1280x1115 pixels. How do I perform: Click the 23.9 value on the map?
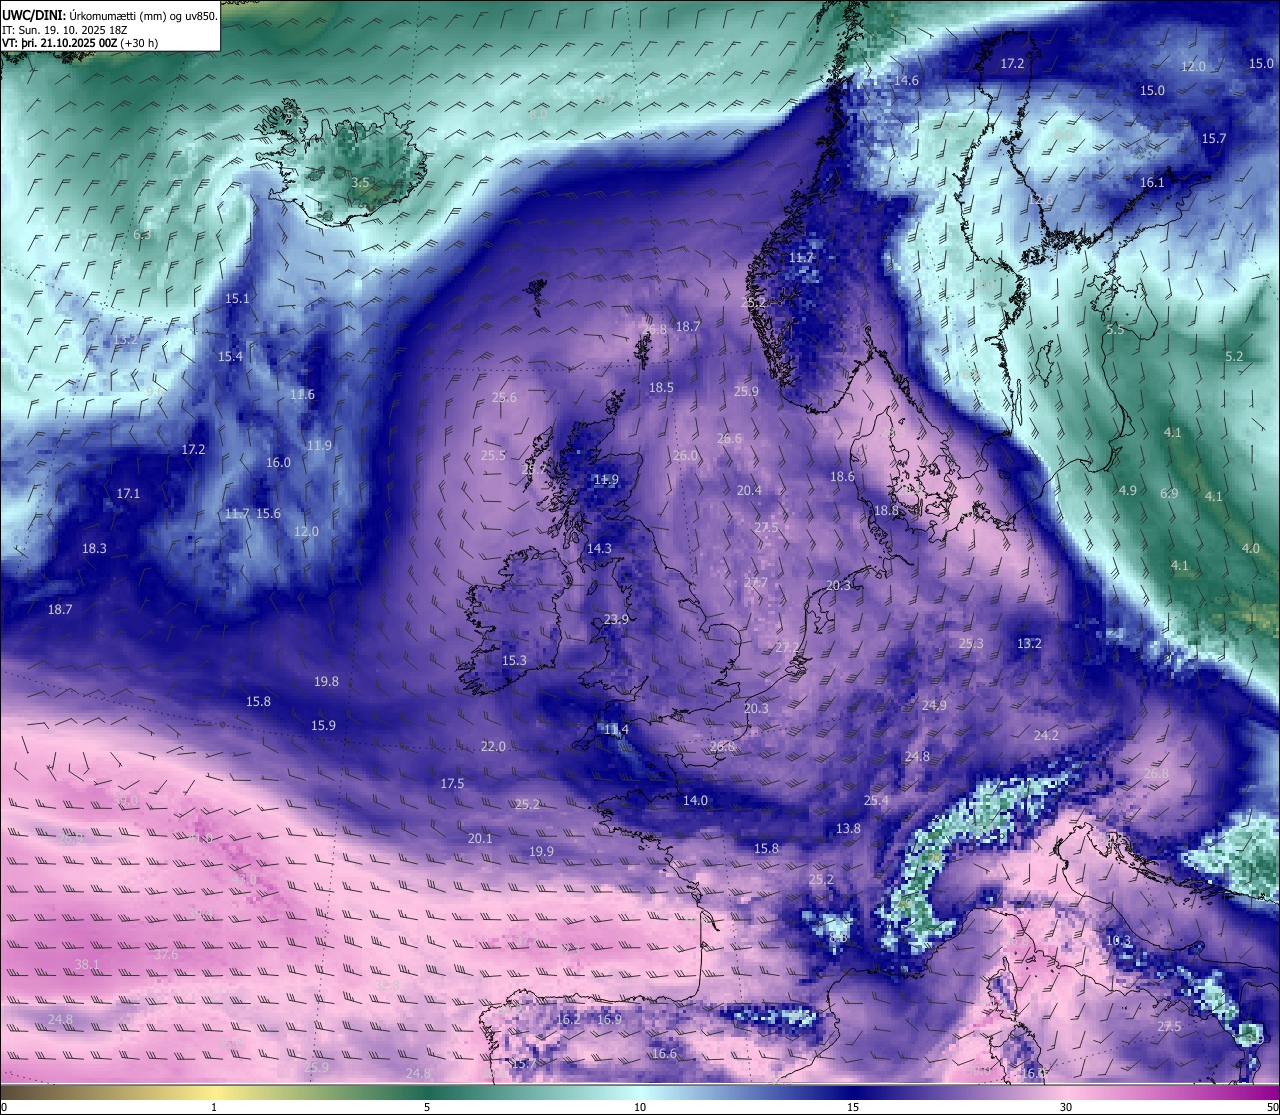tap(617, 619)
